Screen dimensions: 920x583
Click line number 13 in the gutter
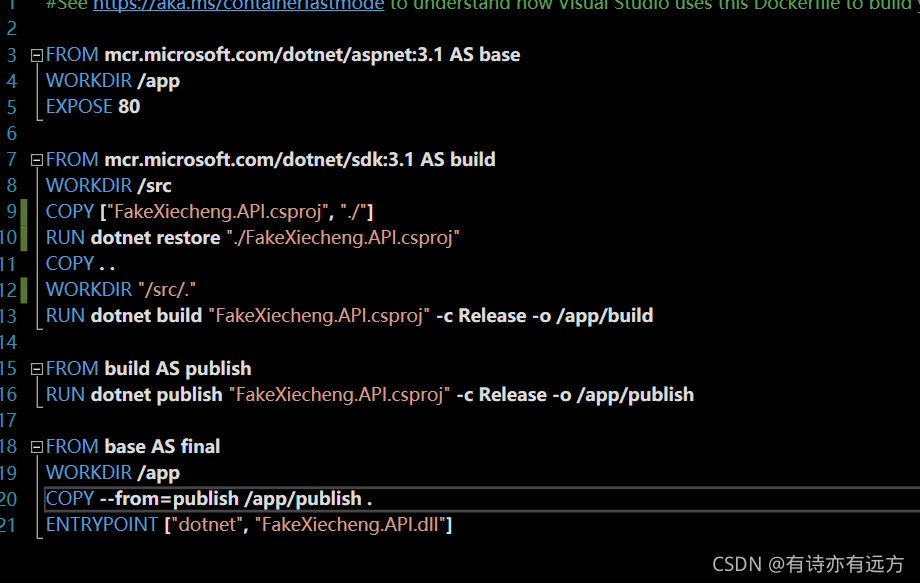tap(8, 316)
